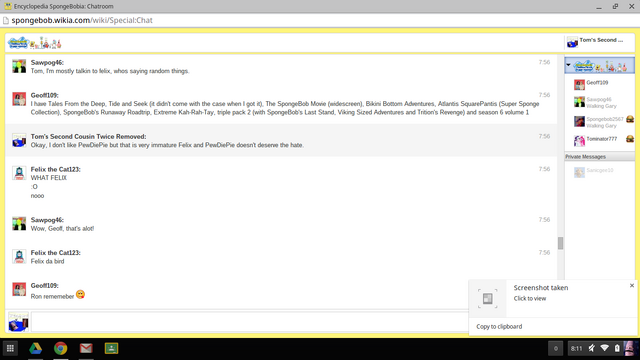
Task: Open Google Classroom from the shelf
Action: 111,348
